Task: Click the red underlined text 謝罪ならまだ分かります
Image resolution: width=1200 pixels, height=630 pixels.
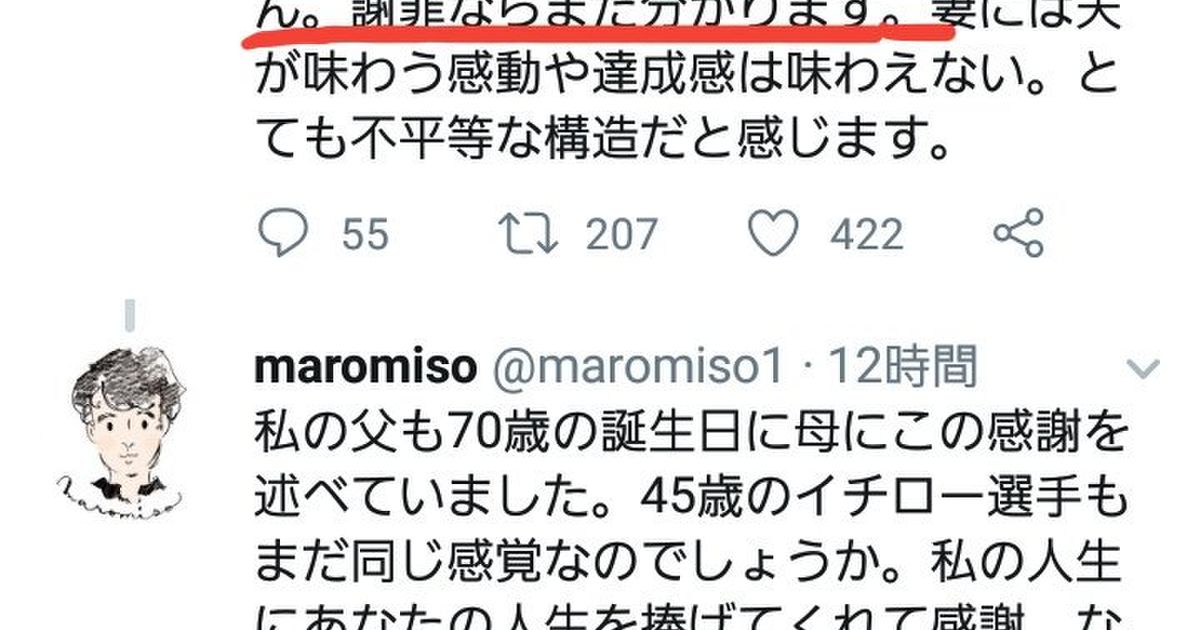Action: [615, 14]
